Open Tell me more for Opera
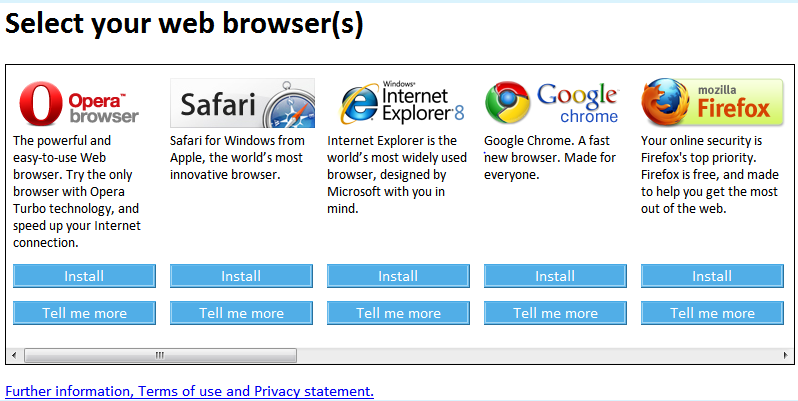798x401 pixels. (x=84, y=313)
